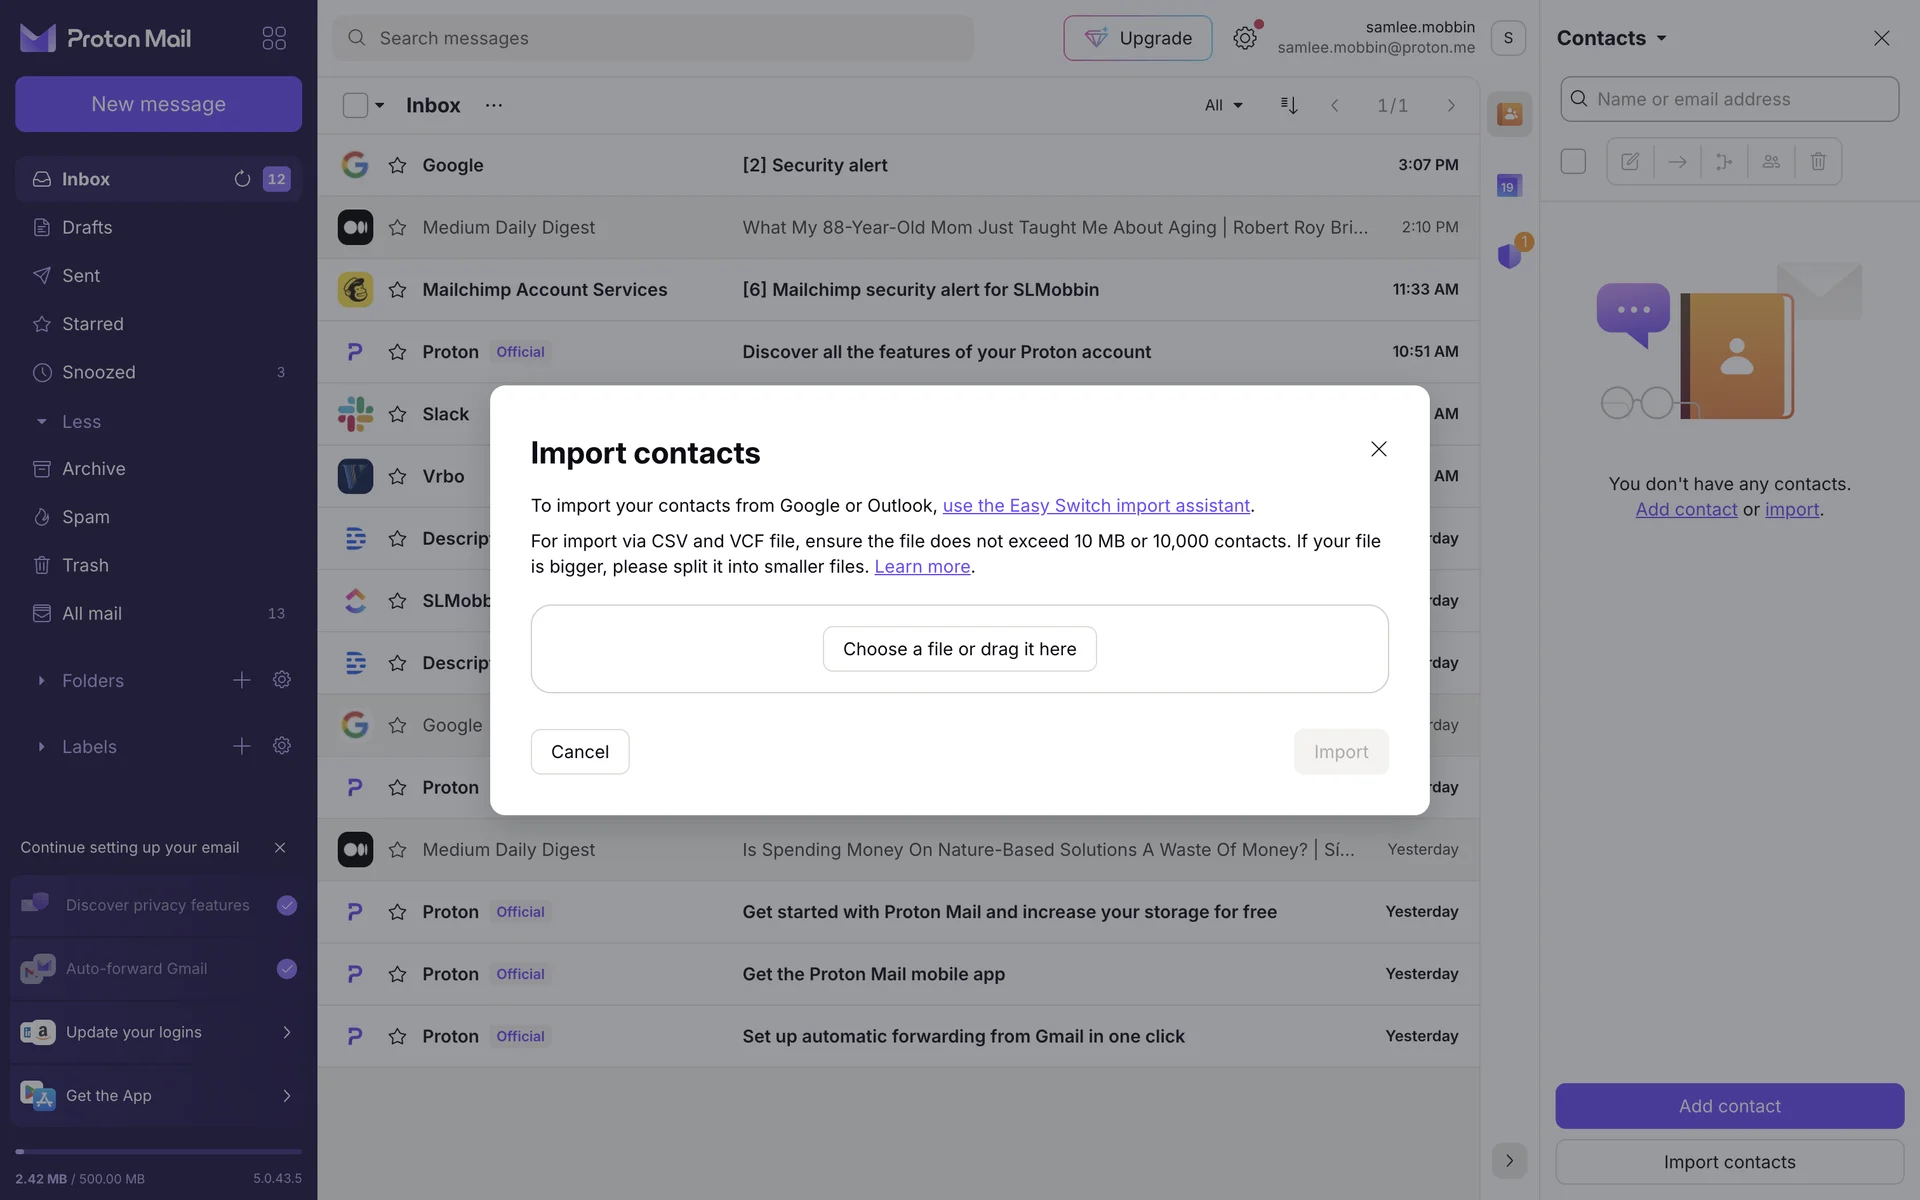Open the Easy Switch import assistant link
The height and width of the screenshot is (1200, 1920).
[1096, 505]
